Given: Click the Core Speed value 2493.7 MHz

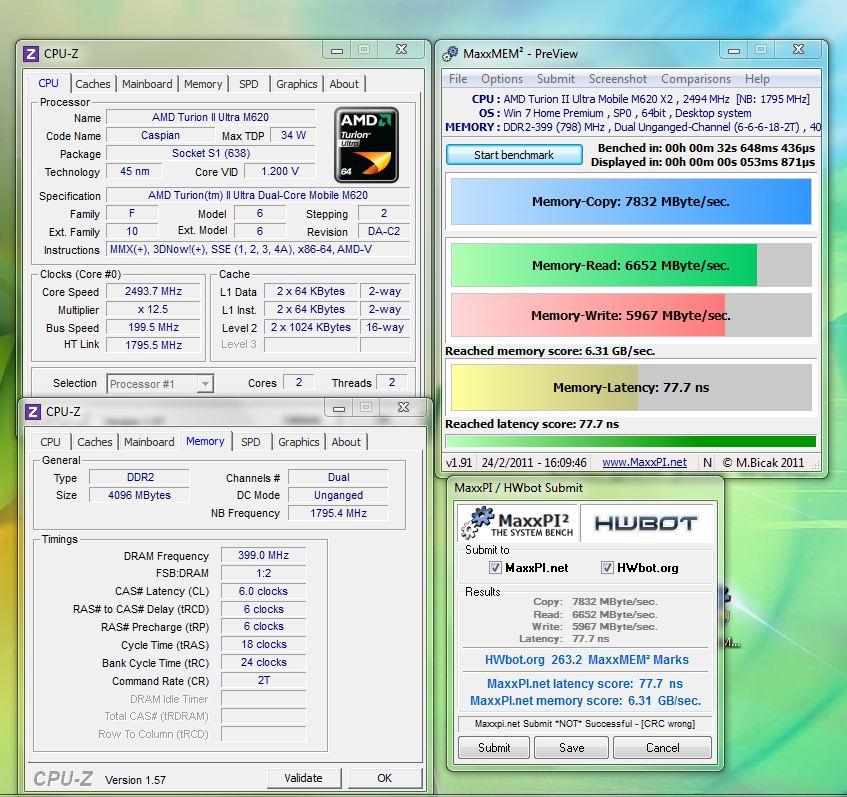Looking at the screenshot, I should [x=153, y=291].
